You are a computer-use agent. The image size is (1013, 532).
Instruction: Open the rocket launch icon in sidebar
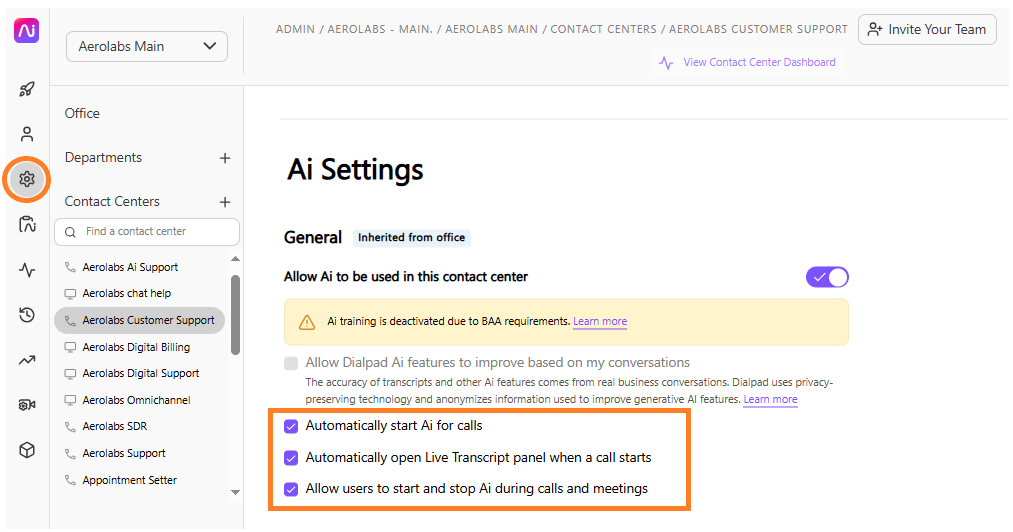[x=26, y=89]
